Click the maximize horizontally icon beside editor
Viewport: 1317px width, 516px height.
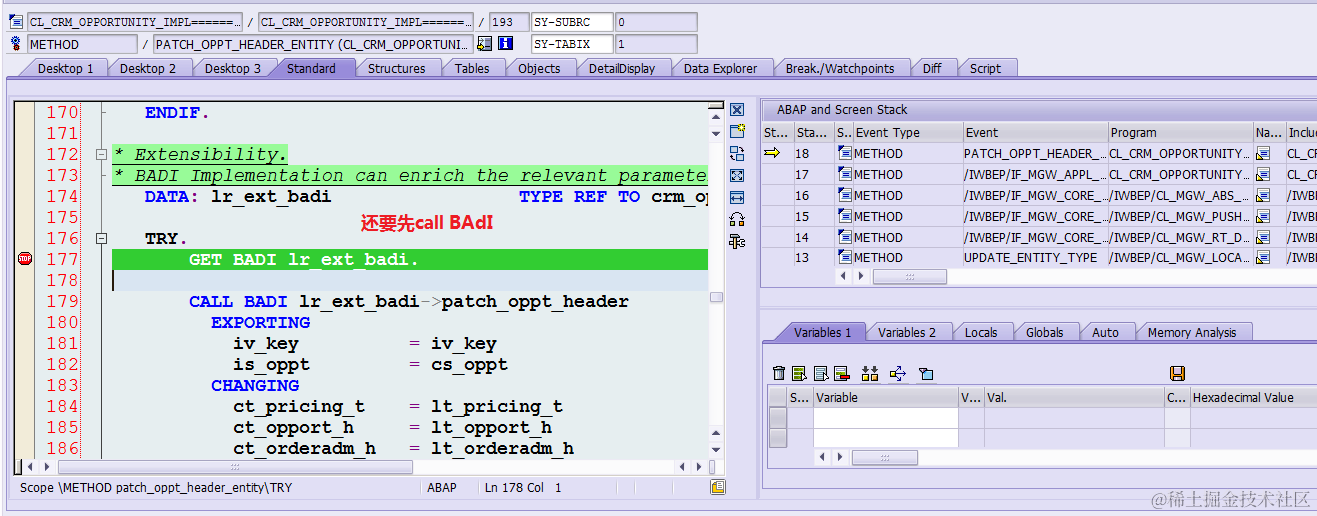[x=737, y=197]
